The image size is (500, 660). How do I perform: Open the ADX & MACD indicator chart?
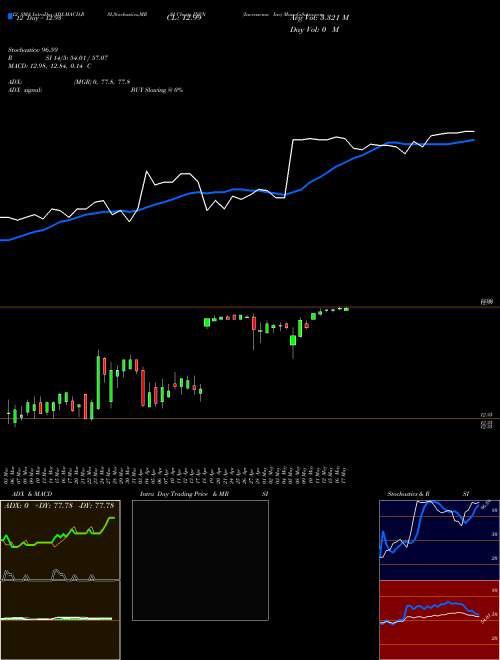60,580
